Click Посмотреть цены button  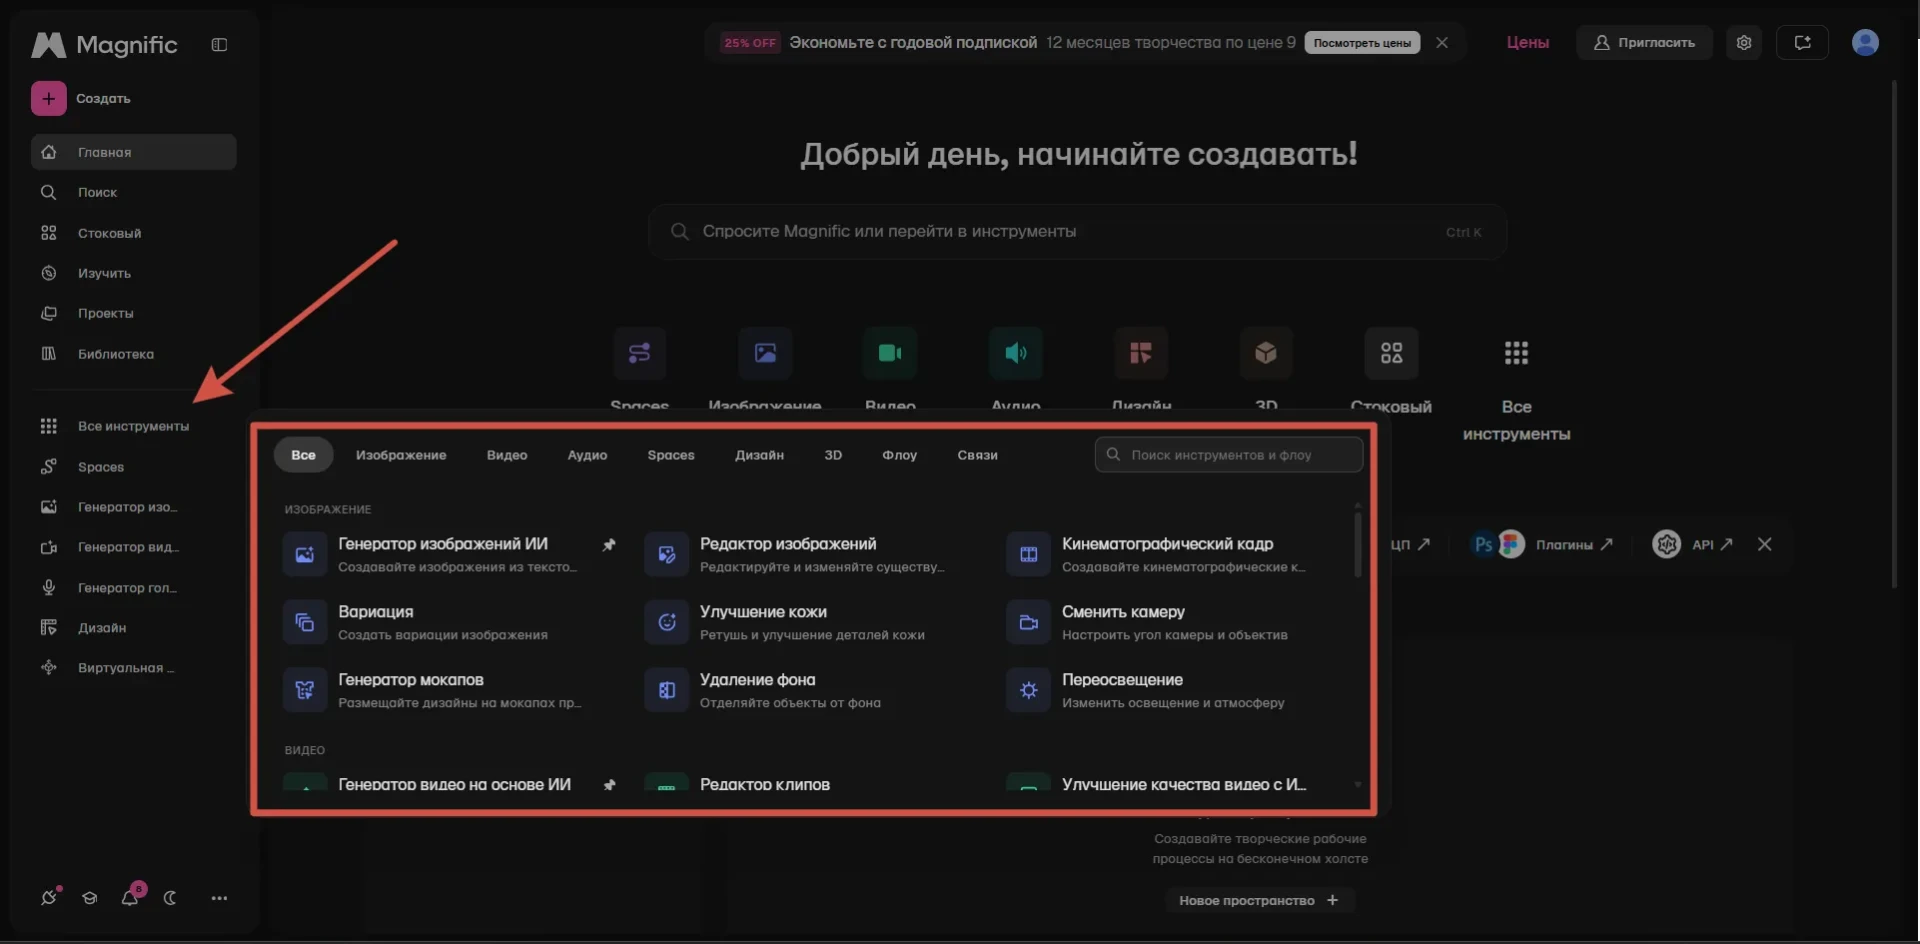(x=1362, y=43)
